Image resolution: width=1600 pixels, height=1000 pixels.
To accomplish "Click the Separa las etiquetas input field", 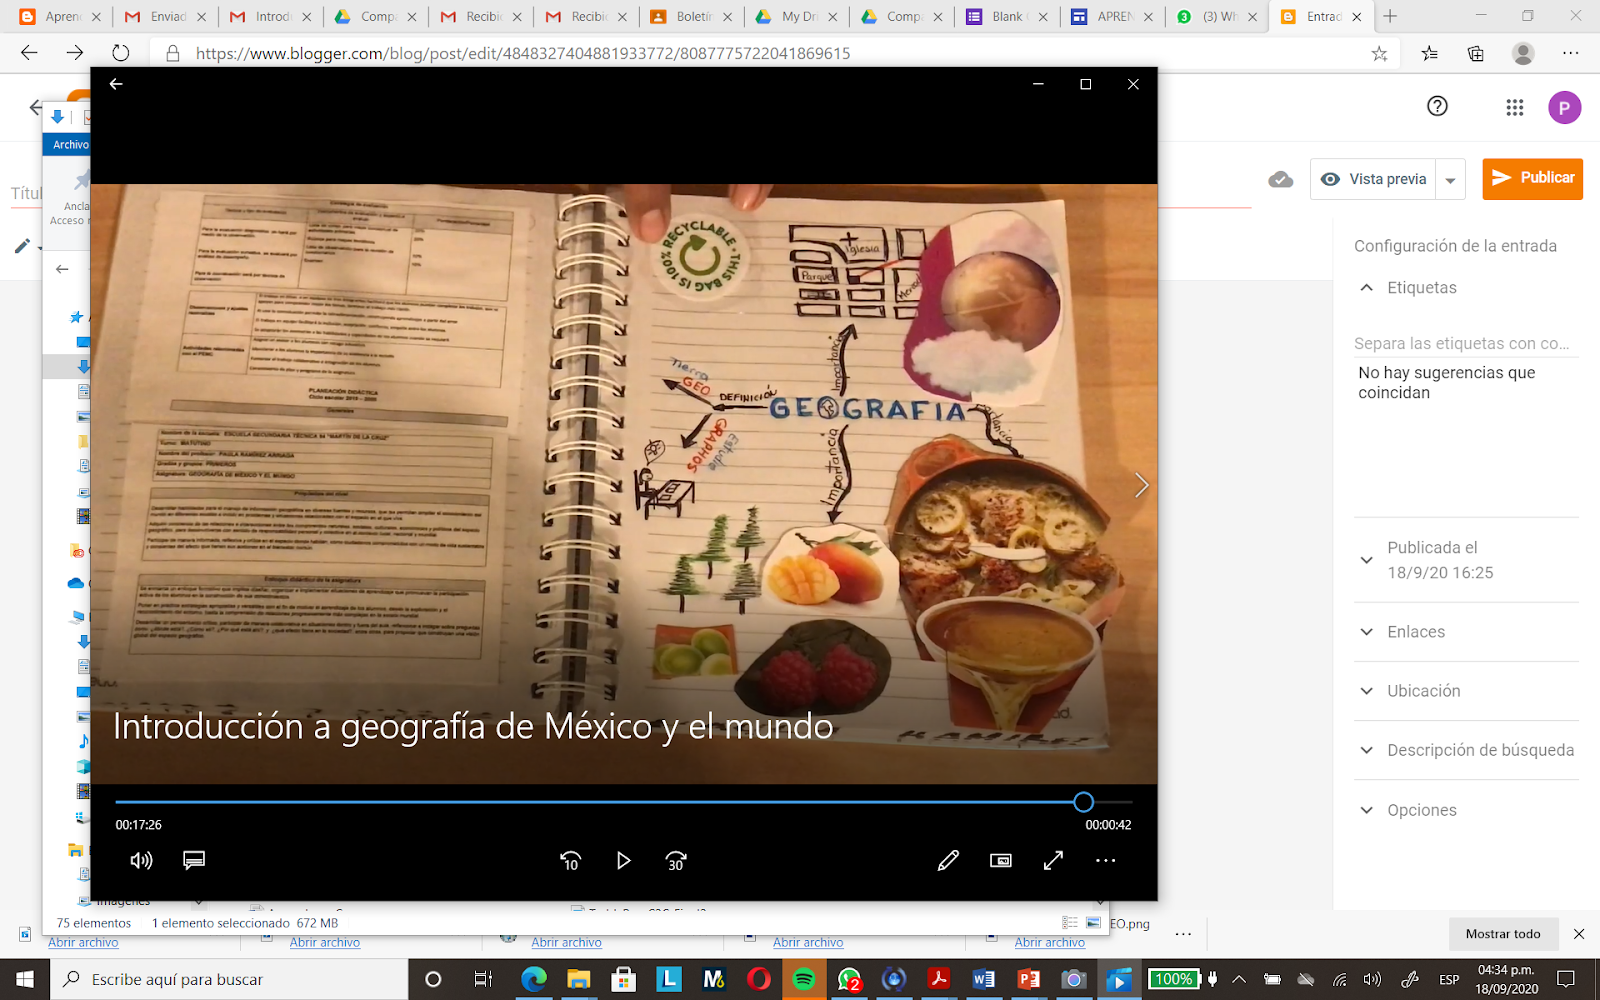I will click(x=1465, y=343).
